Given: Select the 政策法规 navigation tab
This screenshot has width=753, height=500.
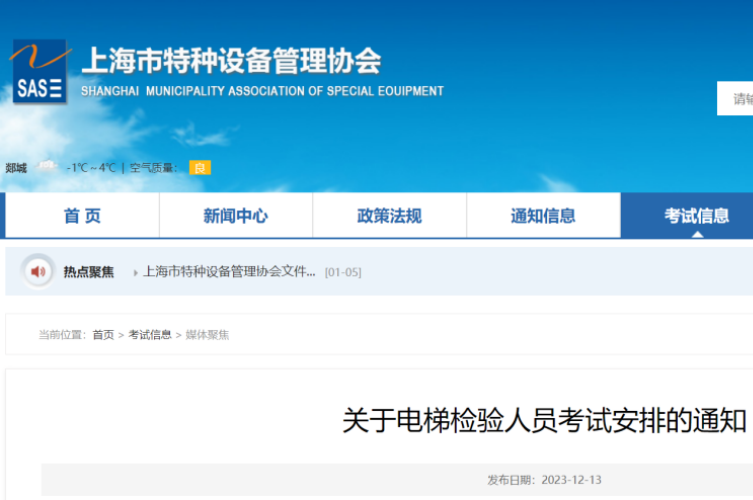Looking at the screenshot, I should pos(389,216).
